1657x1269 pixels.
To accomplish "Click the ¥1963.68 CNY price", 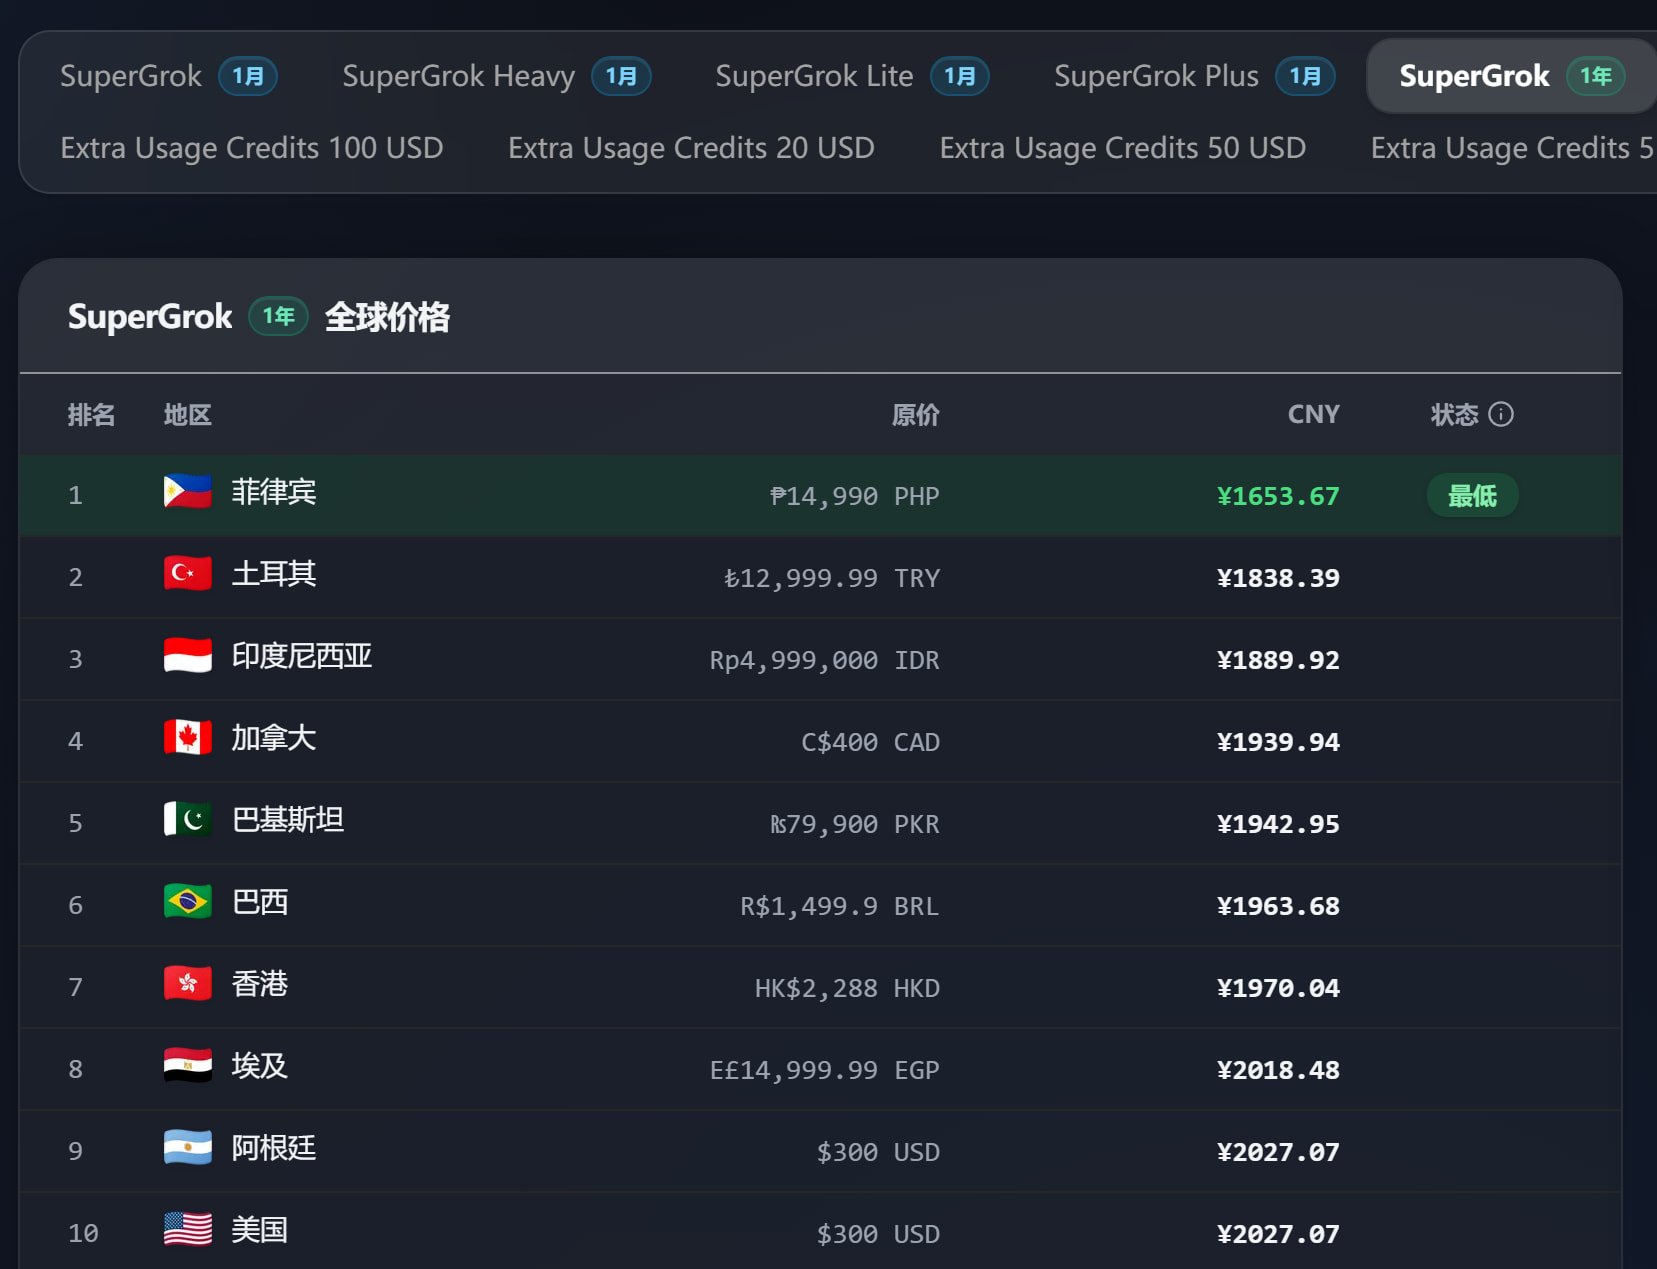I will click(x=1278, y=906).
